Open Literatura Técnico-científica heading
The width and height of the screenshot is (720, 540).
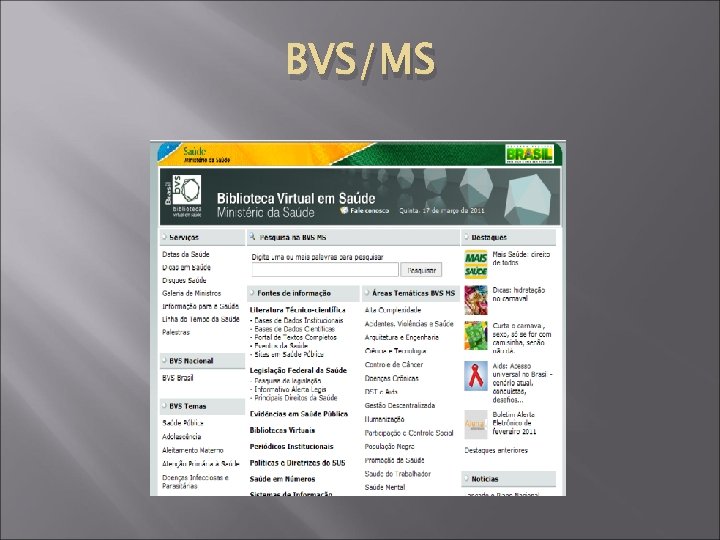point(298,310)
